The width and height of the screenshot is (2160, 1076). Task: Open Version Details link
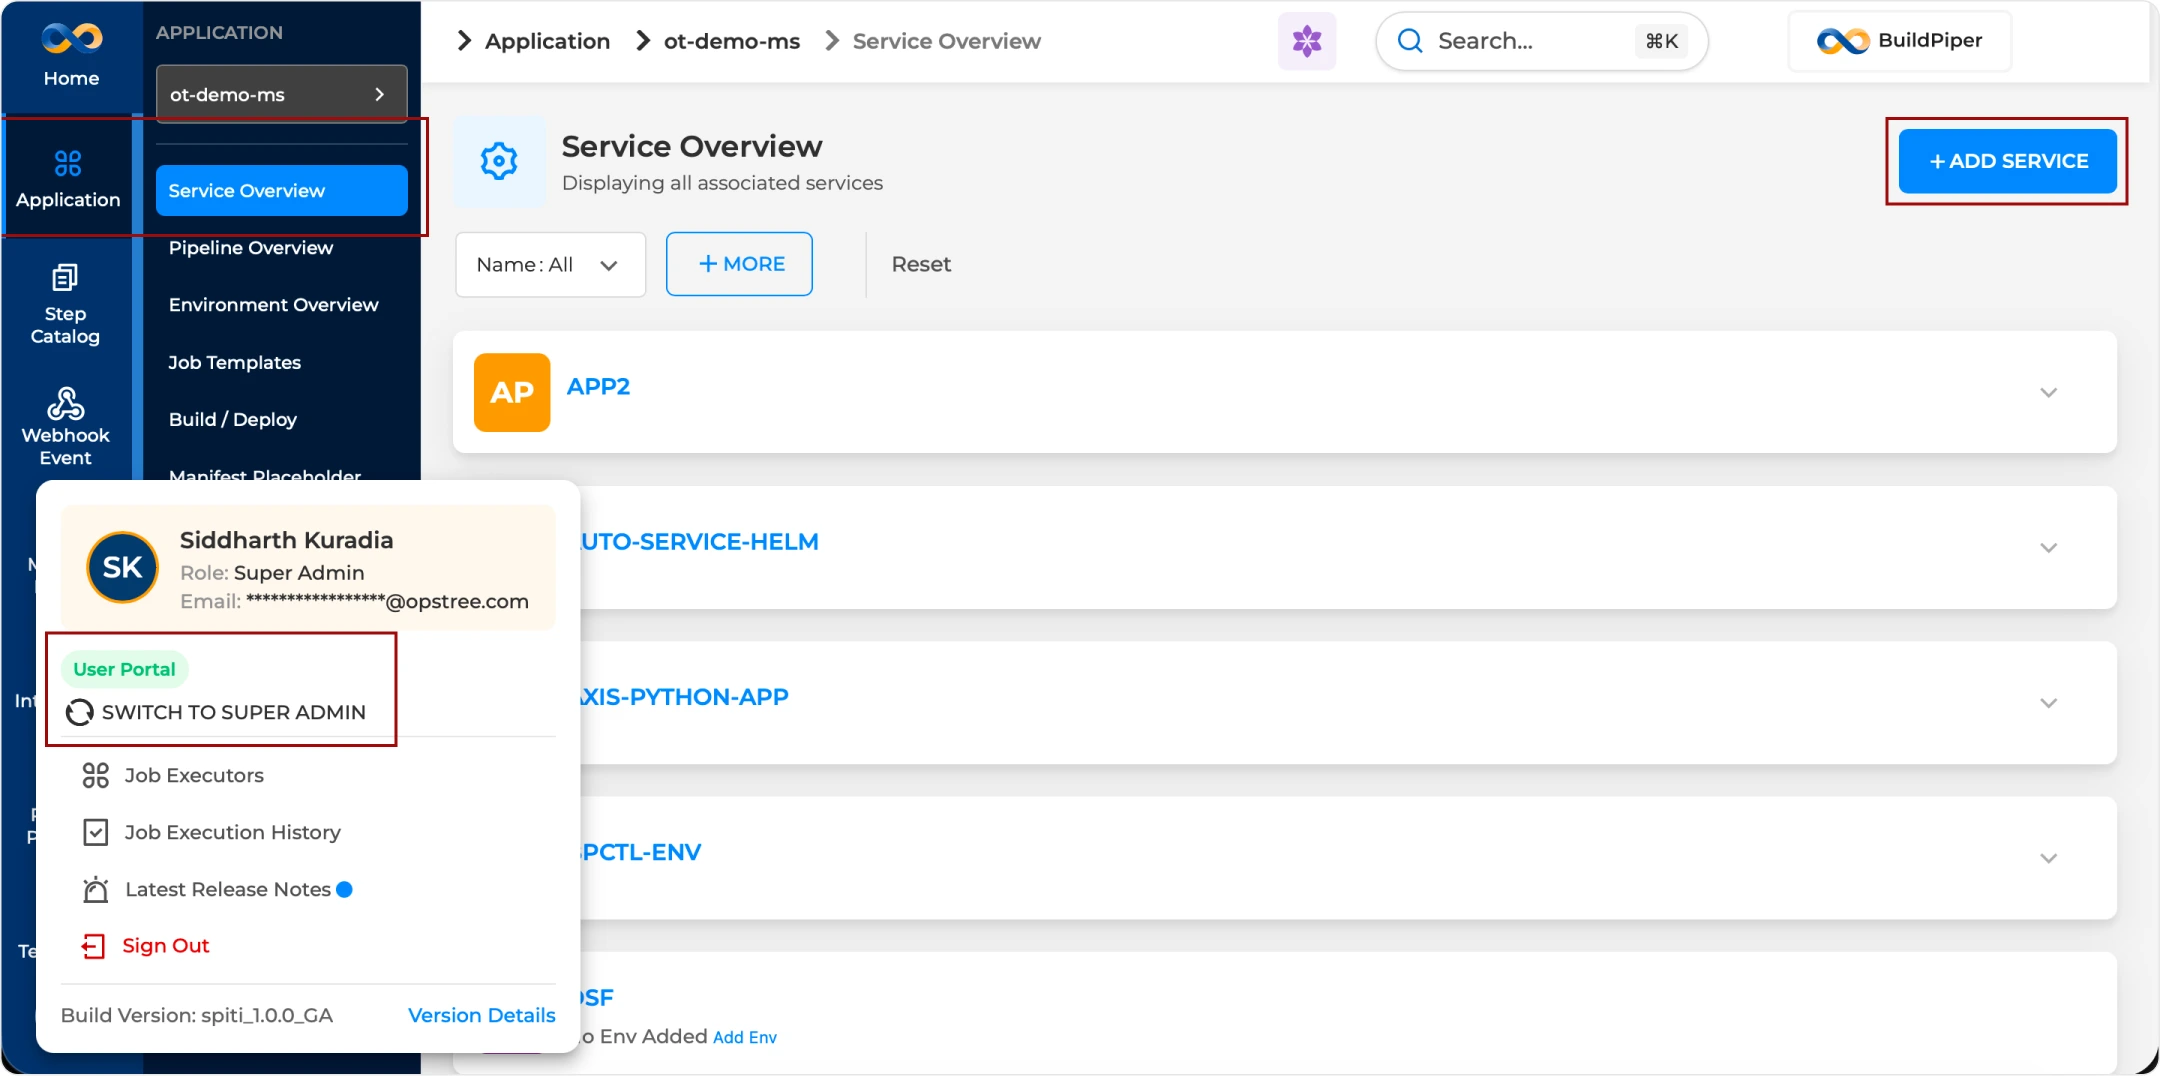481,1015
